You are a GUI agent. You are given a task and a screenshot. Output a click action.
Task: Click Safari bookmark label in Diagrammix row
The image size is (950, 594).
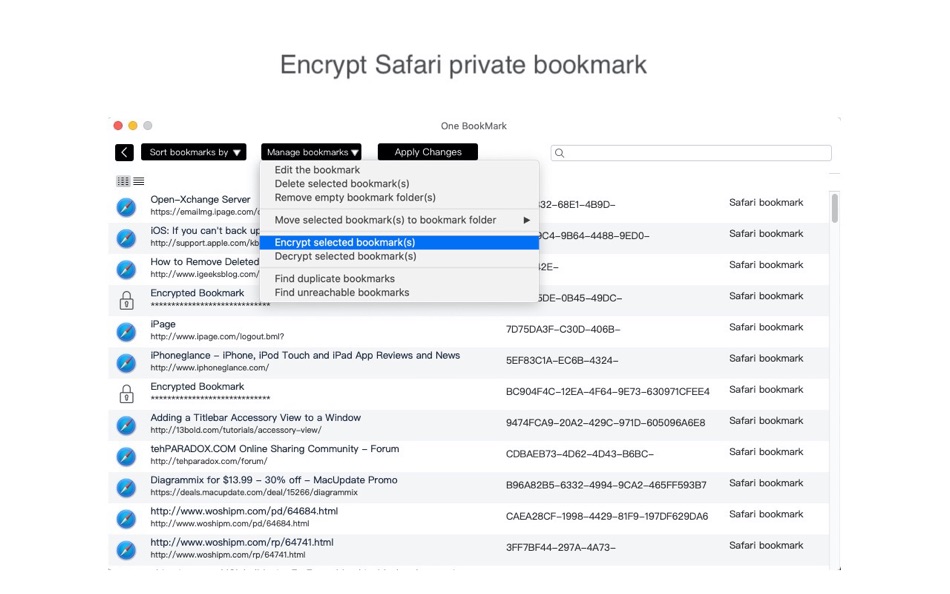[x=766, y=483]
